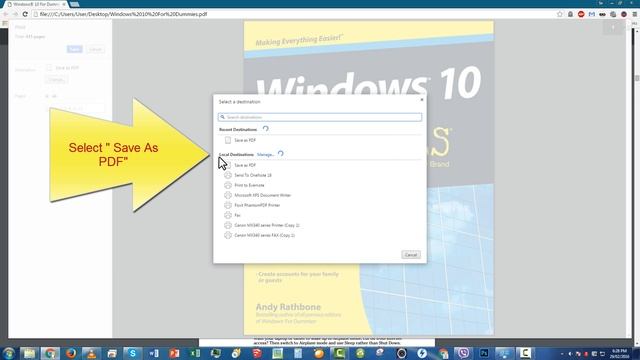Click the red Adblock extension icon
The width and height of the screenshot is (640, 360).
coord(581,14)
